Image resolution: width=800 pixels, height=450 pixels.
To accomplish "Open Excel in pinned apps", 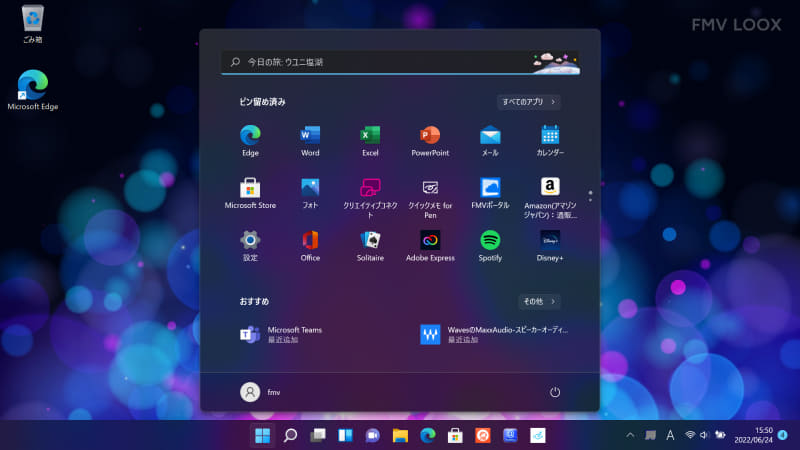I will (370, 141).
